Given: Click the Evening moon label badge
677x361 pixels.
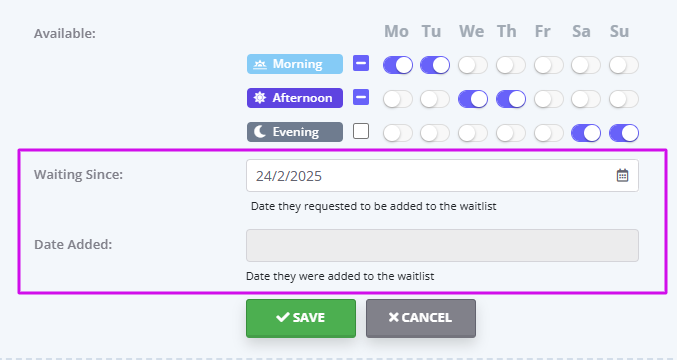Looking at the screenshot, I should coord(295,132).
